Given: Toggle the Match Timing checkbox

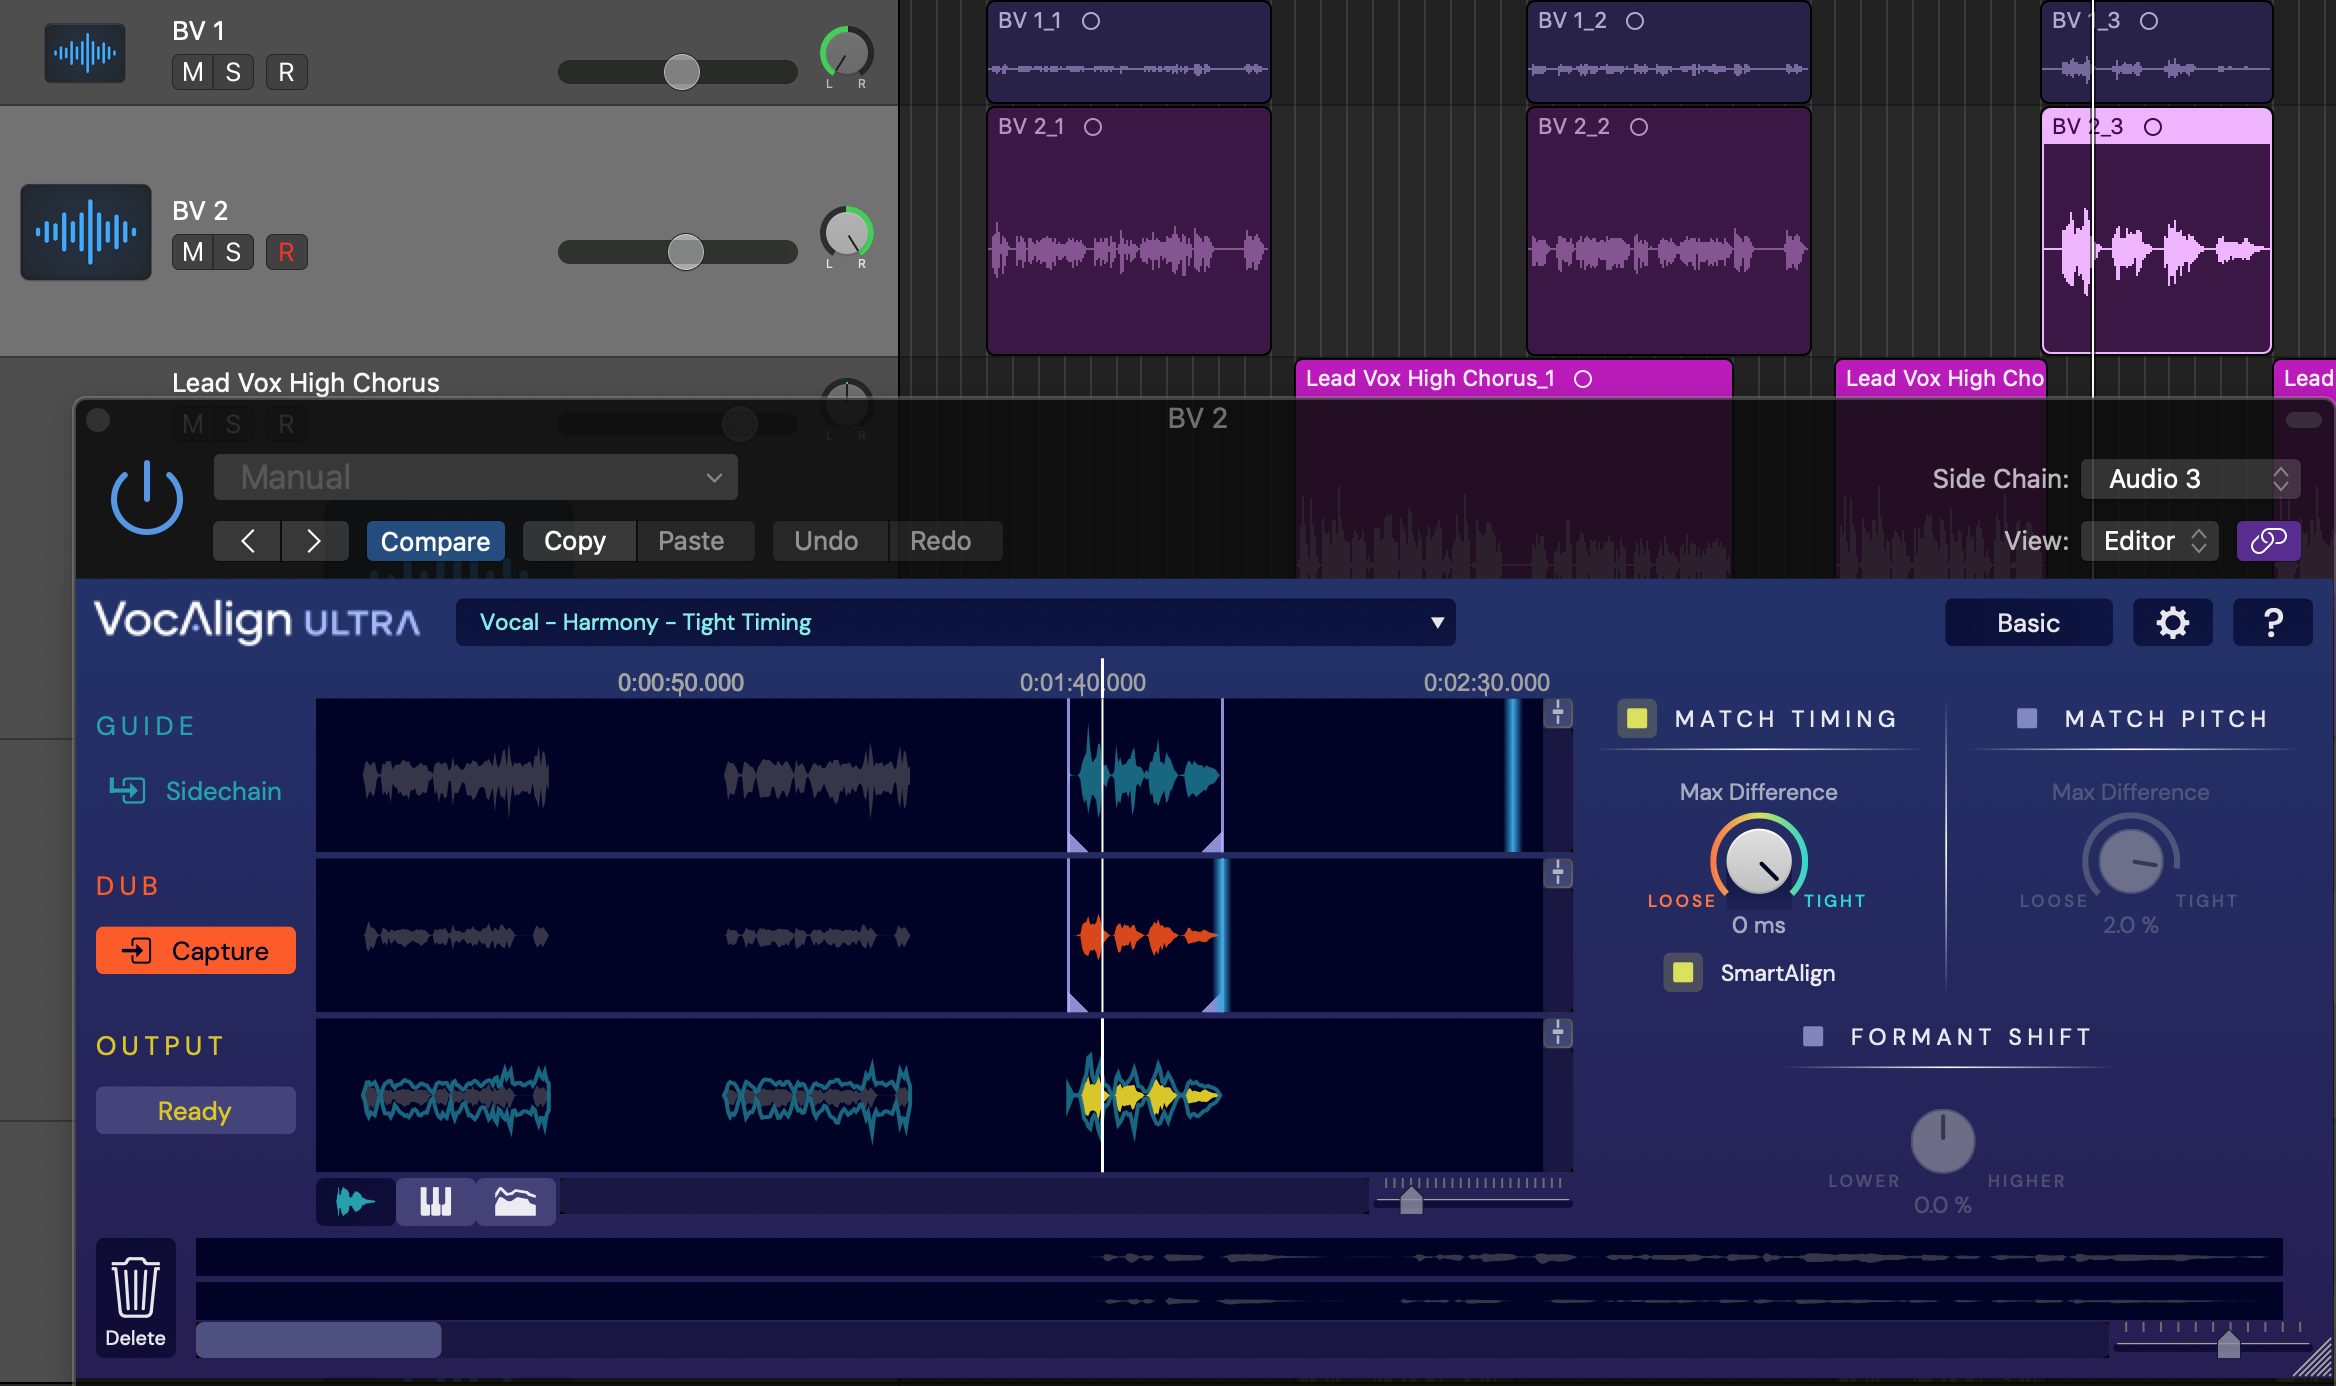Looking at the screenshot, I should pos(1637,718).
